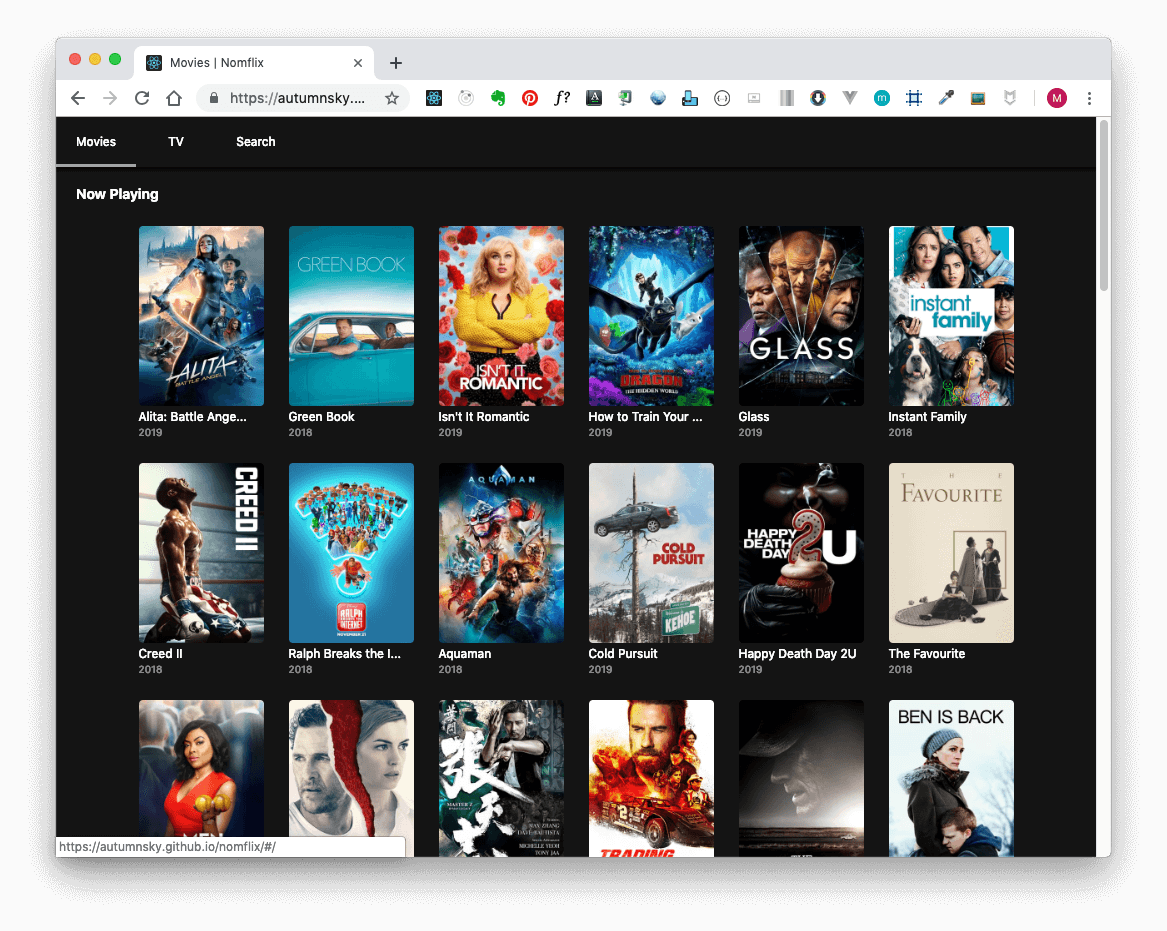Click the 'Glass' title text
The height and width of the screenshot is (931, 1167).
[754, 417]
